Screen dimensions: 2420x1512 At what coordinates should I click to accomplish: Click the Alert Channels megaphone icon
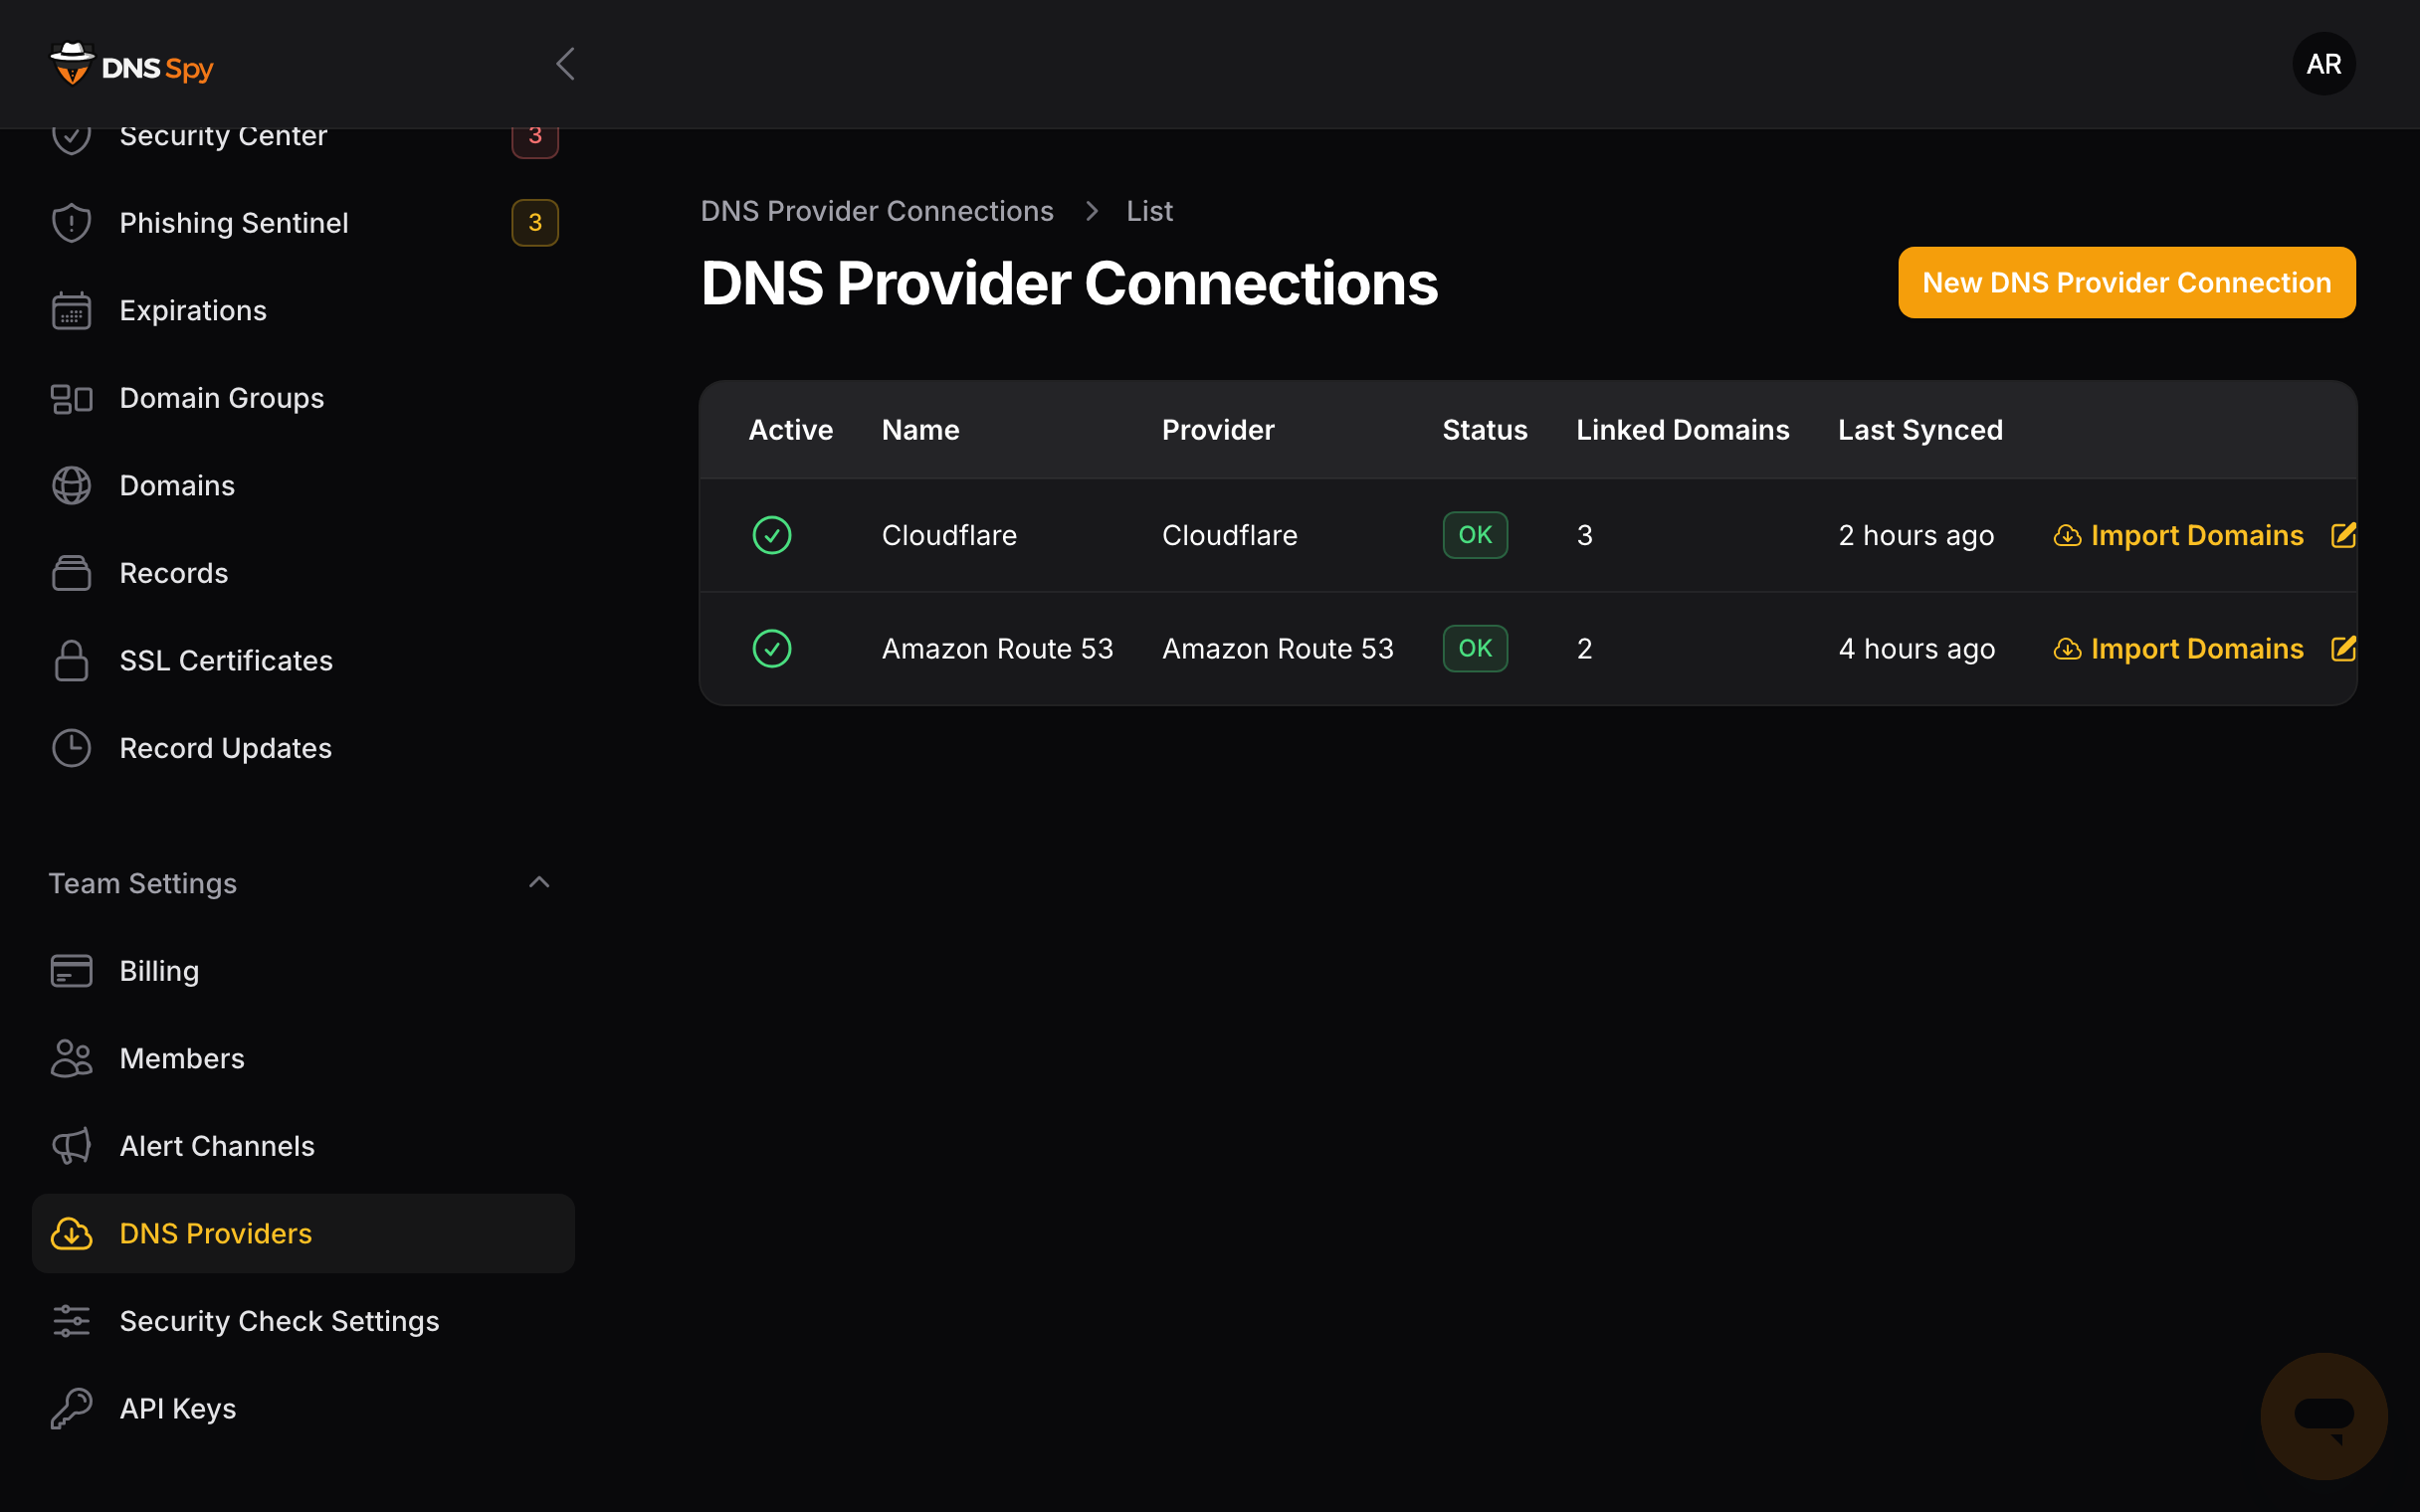coord(71,1146)
